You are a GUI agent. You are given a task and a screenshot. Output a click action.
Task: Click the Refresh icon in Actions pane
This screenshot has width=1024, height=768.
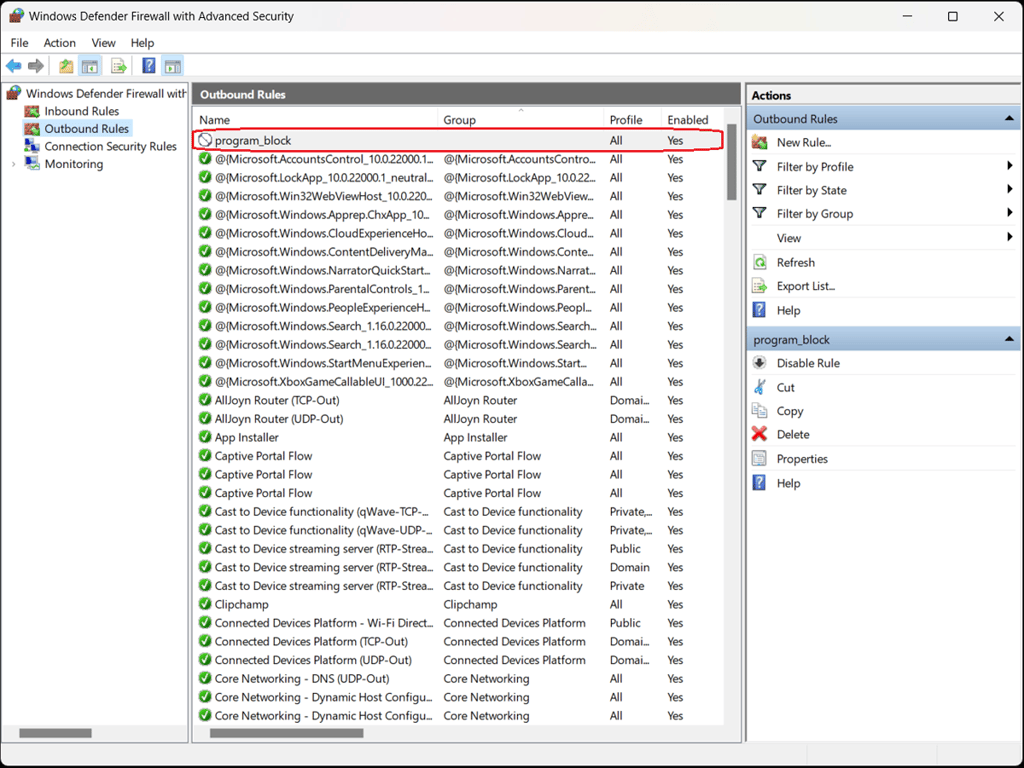[760, 262]
